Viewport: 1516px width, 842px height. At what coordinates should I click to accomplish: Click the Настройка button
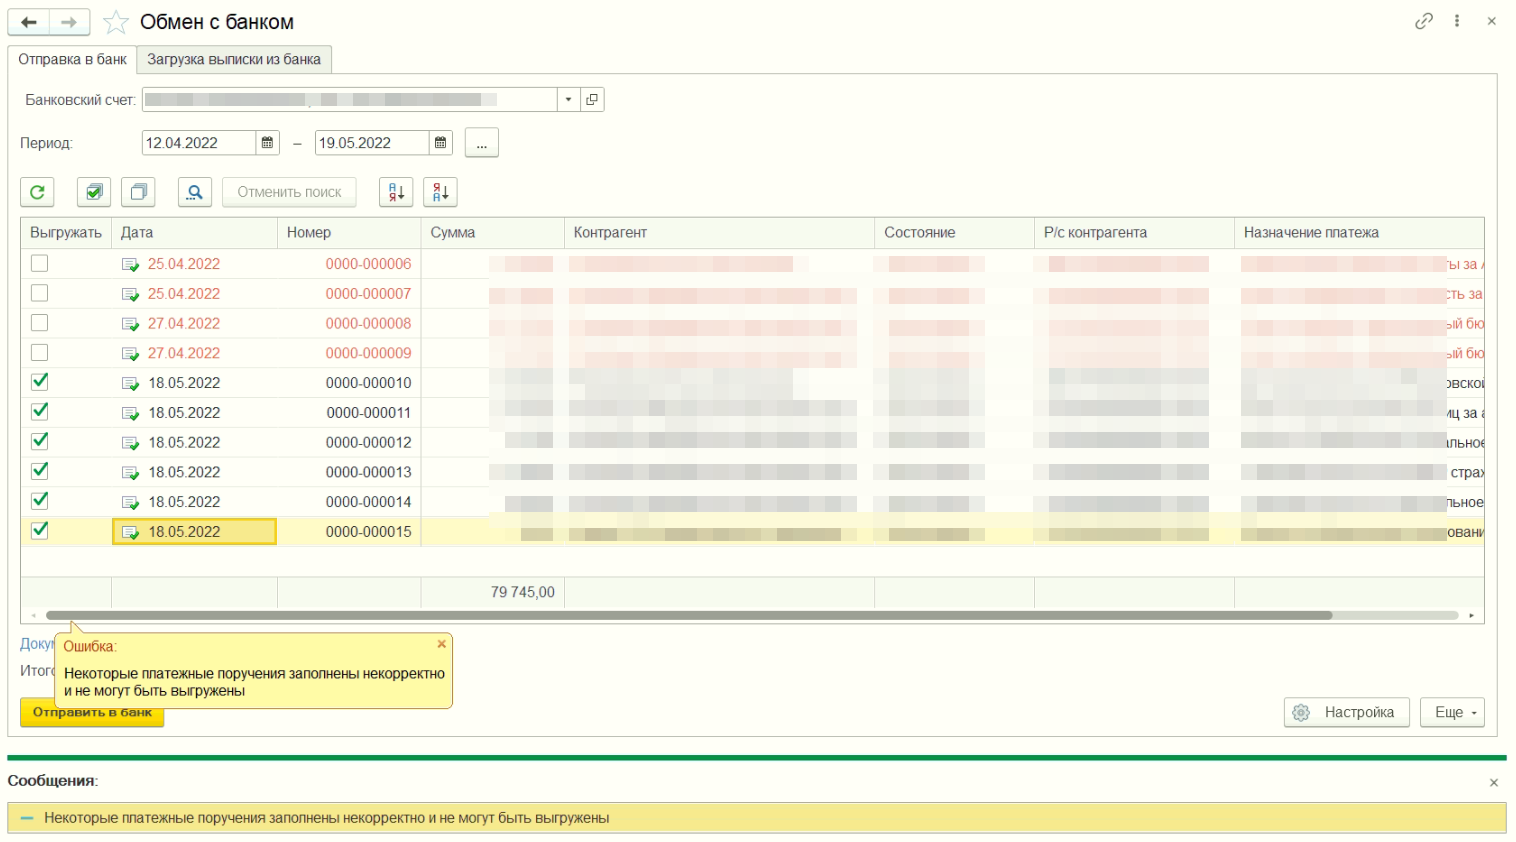(x=1346, y=712)
